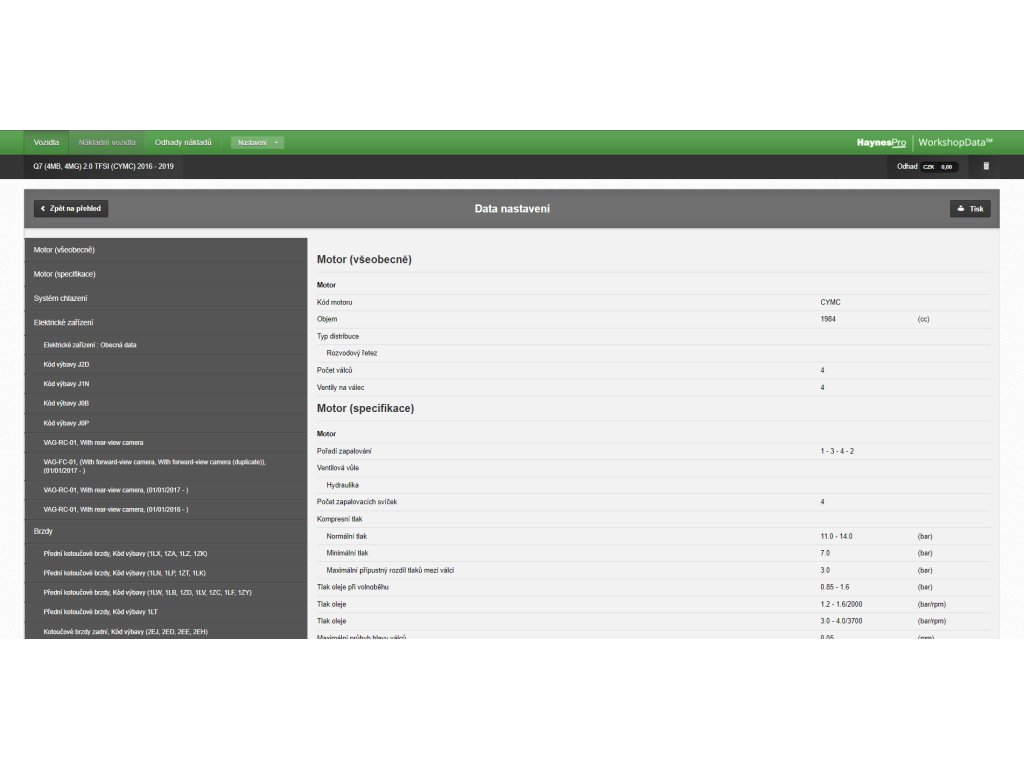
Task: Click the Odhad CZK 0,00 estimate badge
Action: 928,167
